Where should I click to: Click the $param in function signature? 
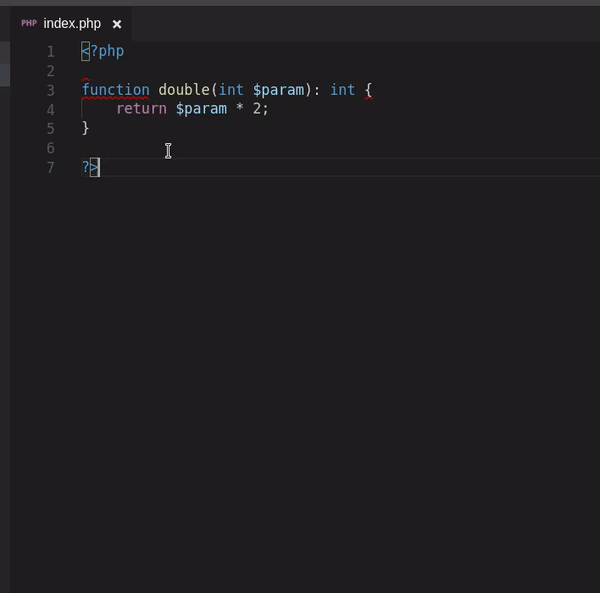tap(279, 90)
